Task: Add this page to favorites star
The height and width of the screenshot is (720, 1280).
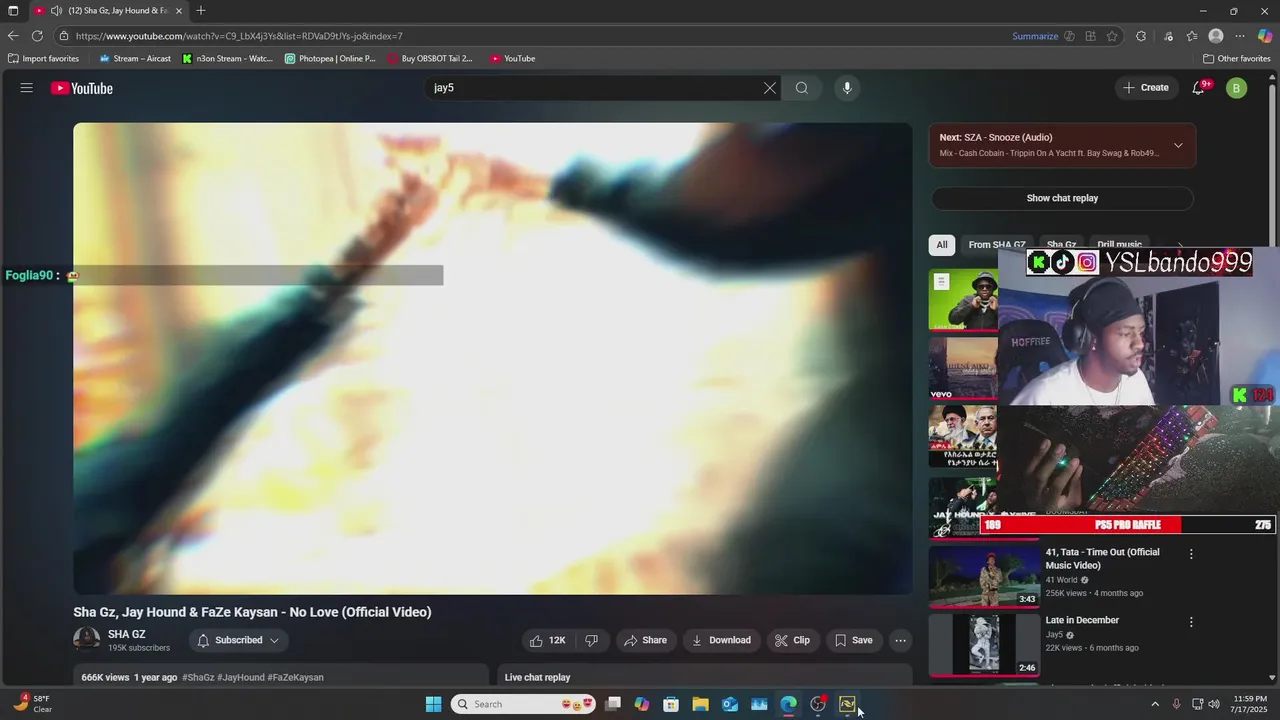Action: click(x=1112, y=36)
